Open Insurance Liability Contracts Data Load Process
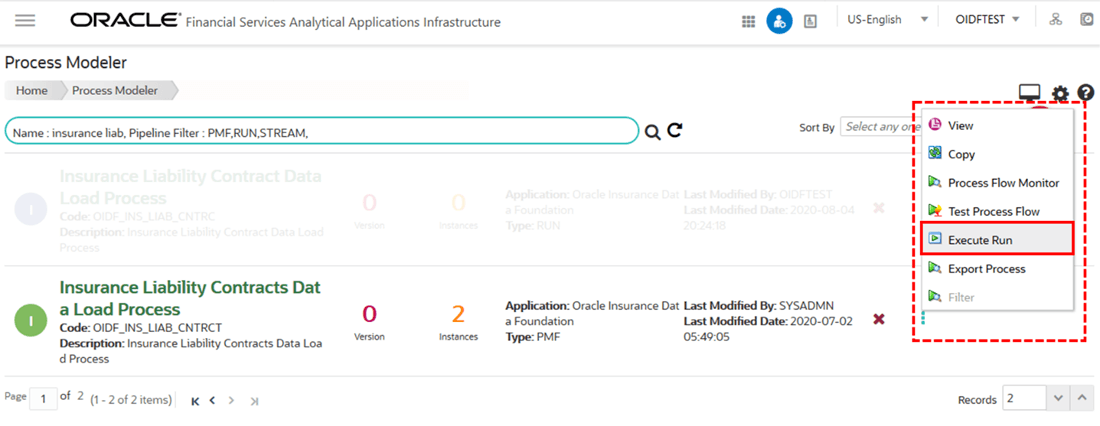Image resolution: width=1100 pixels, height=426 pixels. pyautogui.click(x=190, y=298)
